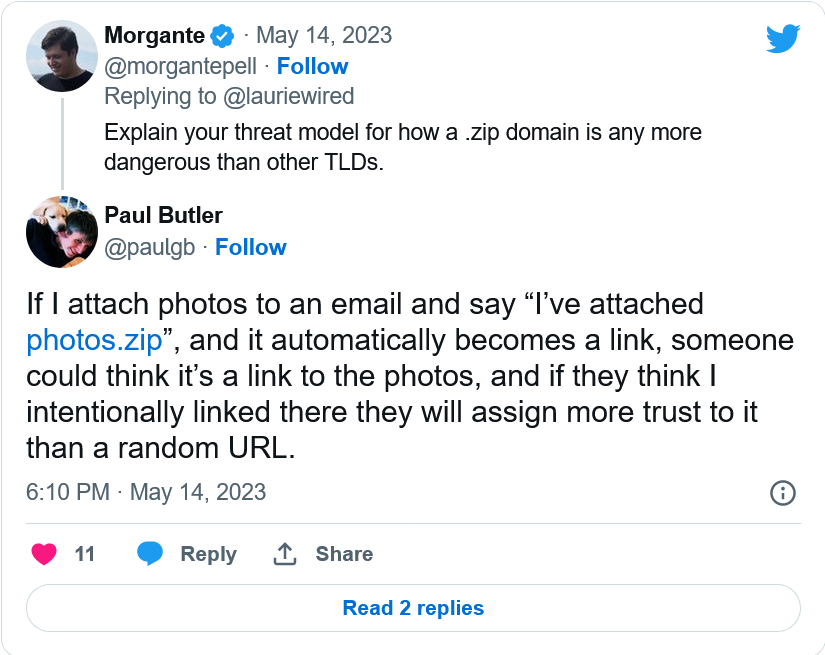Viewport: 825px width, 655px height.
Task: Click the May 14, 2023 header date
Action: tap(324, 36)
